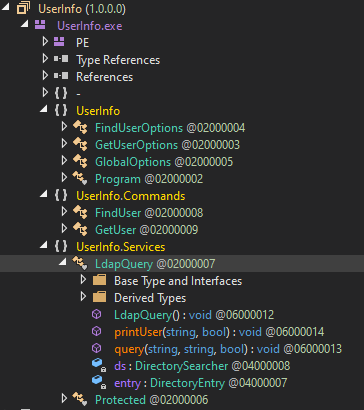Expand the GetUser class node
This screenshot has height=410, width=364.
click(64, 229)
